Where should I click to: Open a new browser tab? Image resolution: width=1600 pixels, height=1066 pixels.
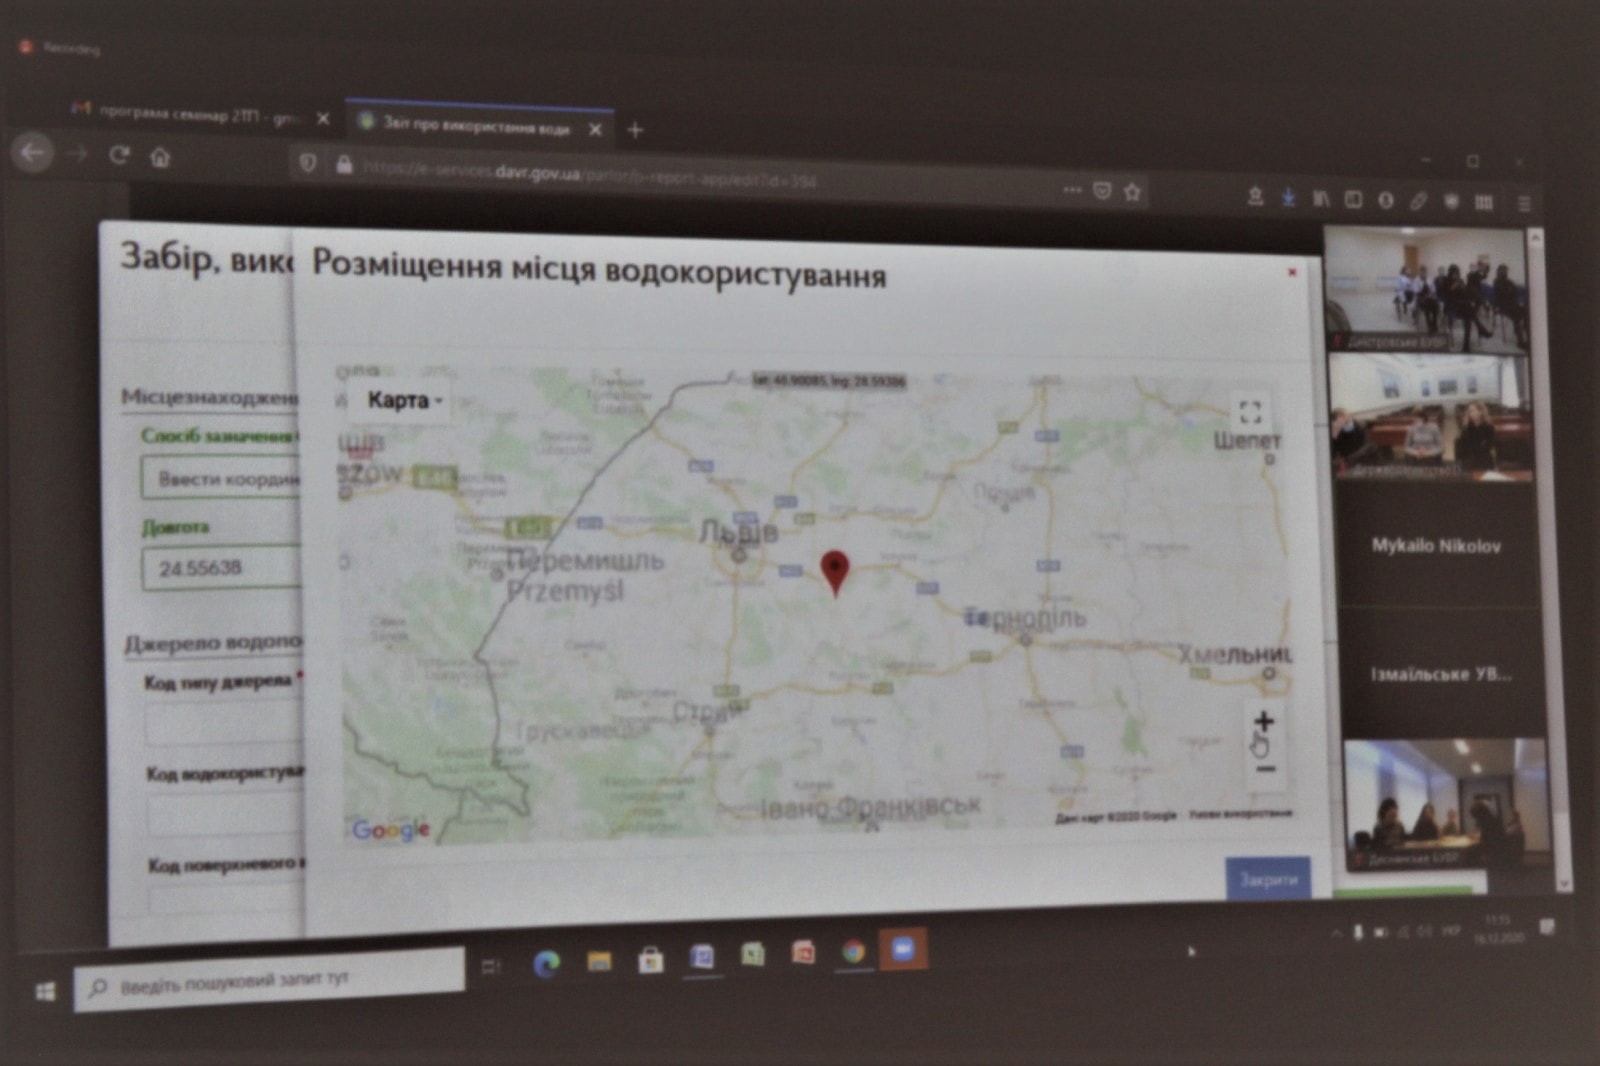click(635, 130)
